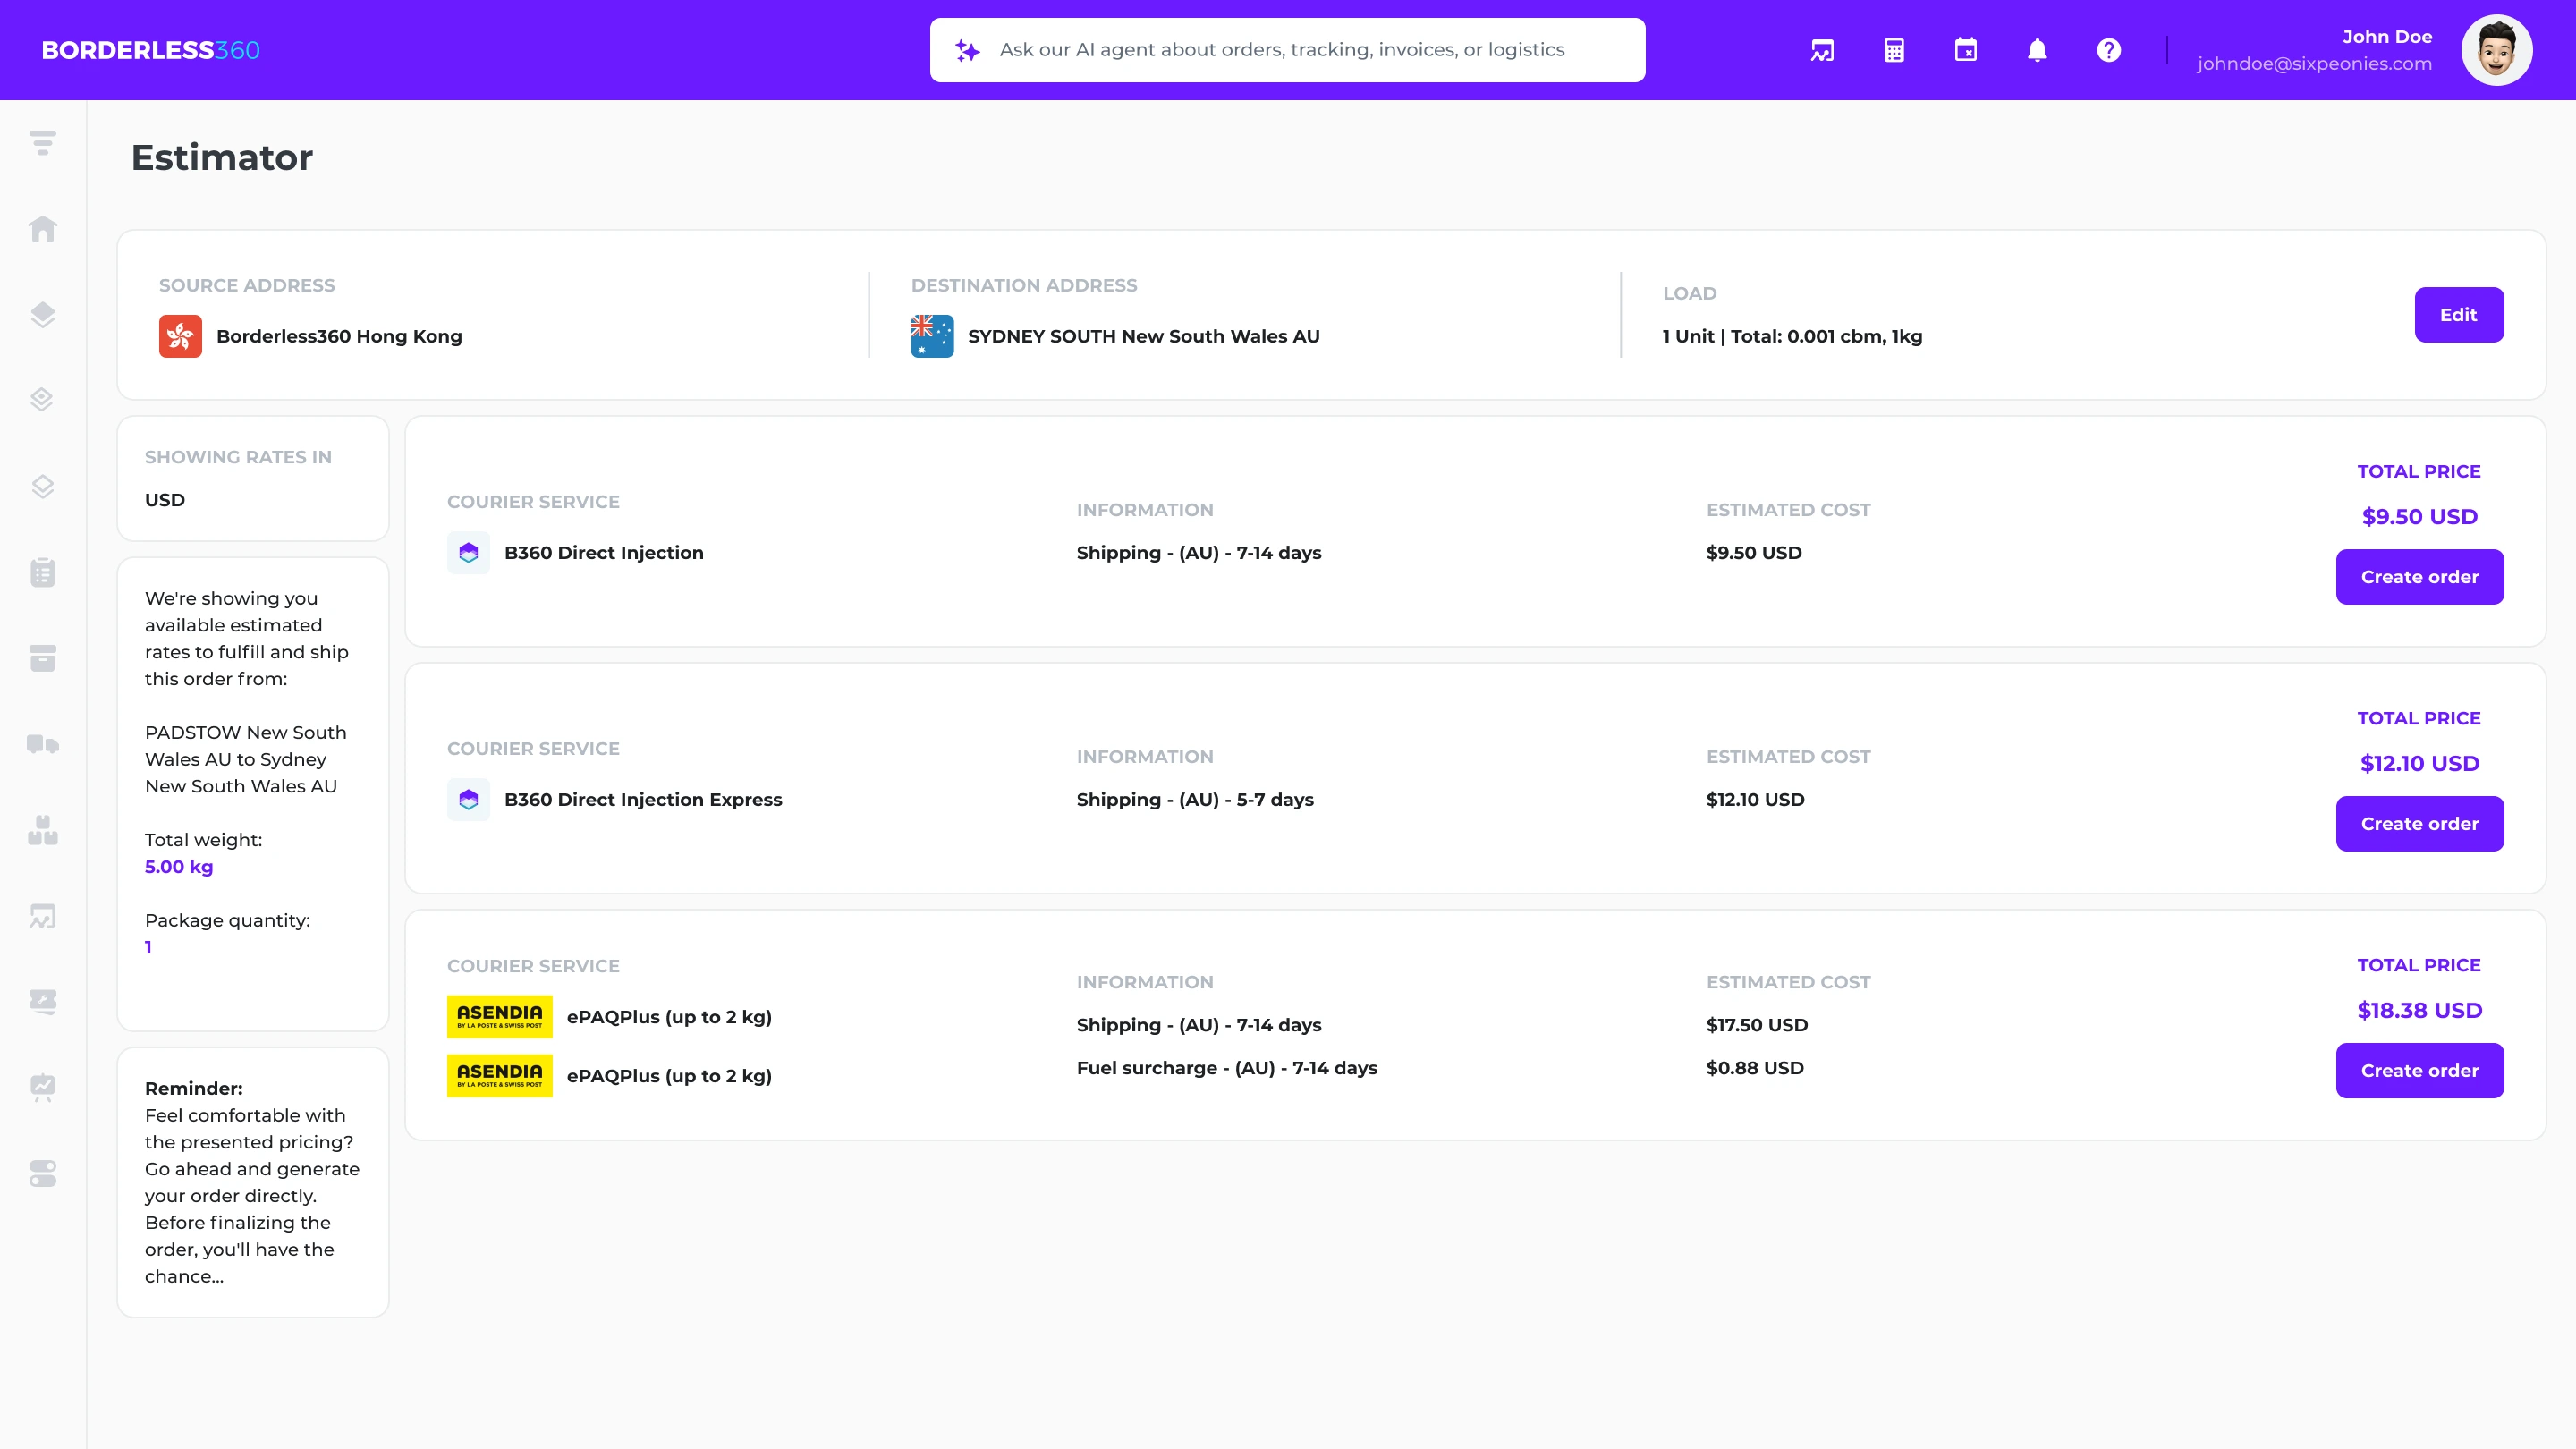Viewport: 2576px width, 1449px height.
Task: Open the Home page from sidebar
Action: [42, 229]
